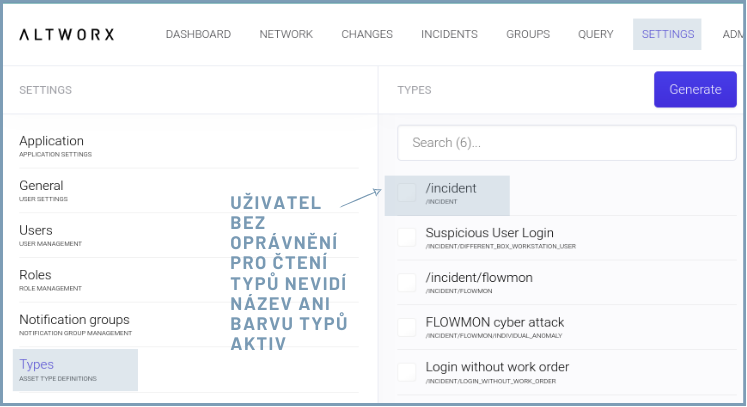
Task: Switch to the Network tab
Action: [x=286, y=34]
